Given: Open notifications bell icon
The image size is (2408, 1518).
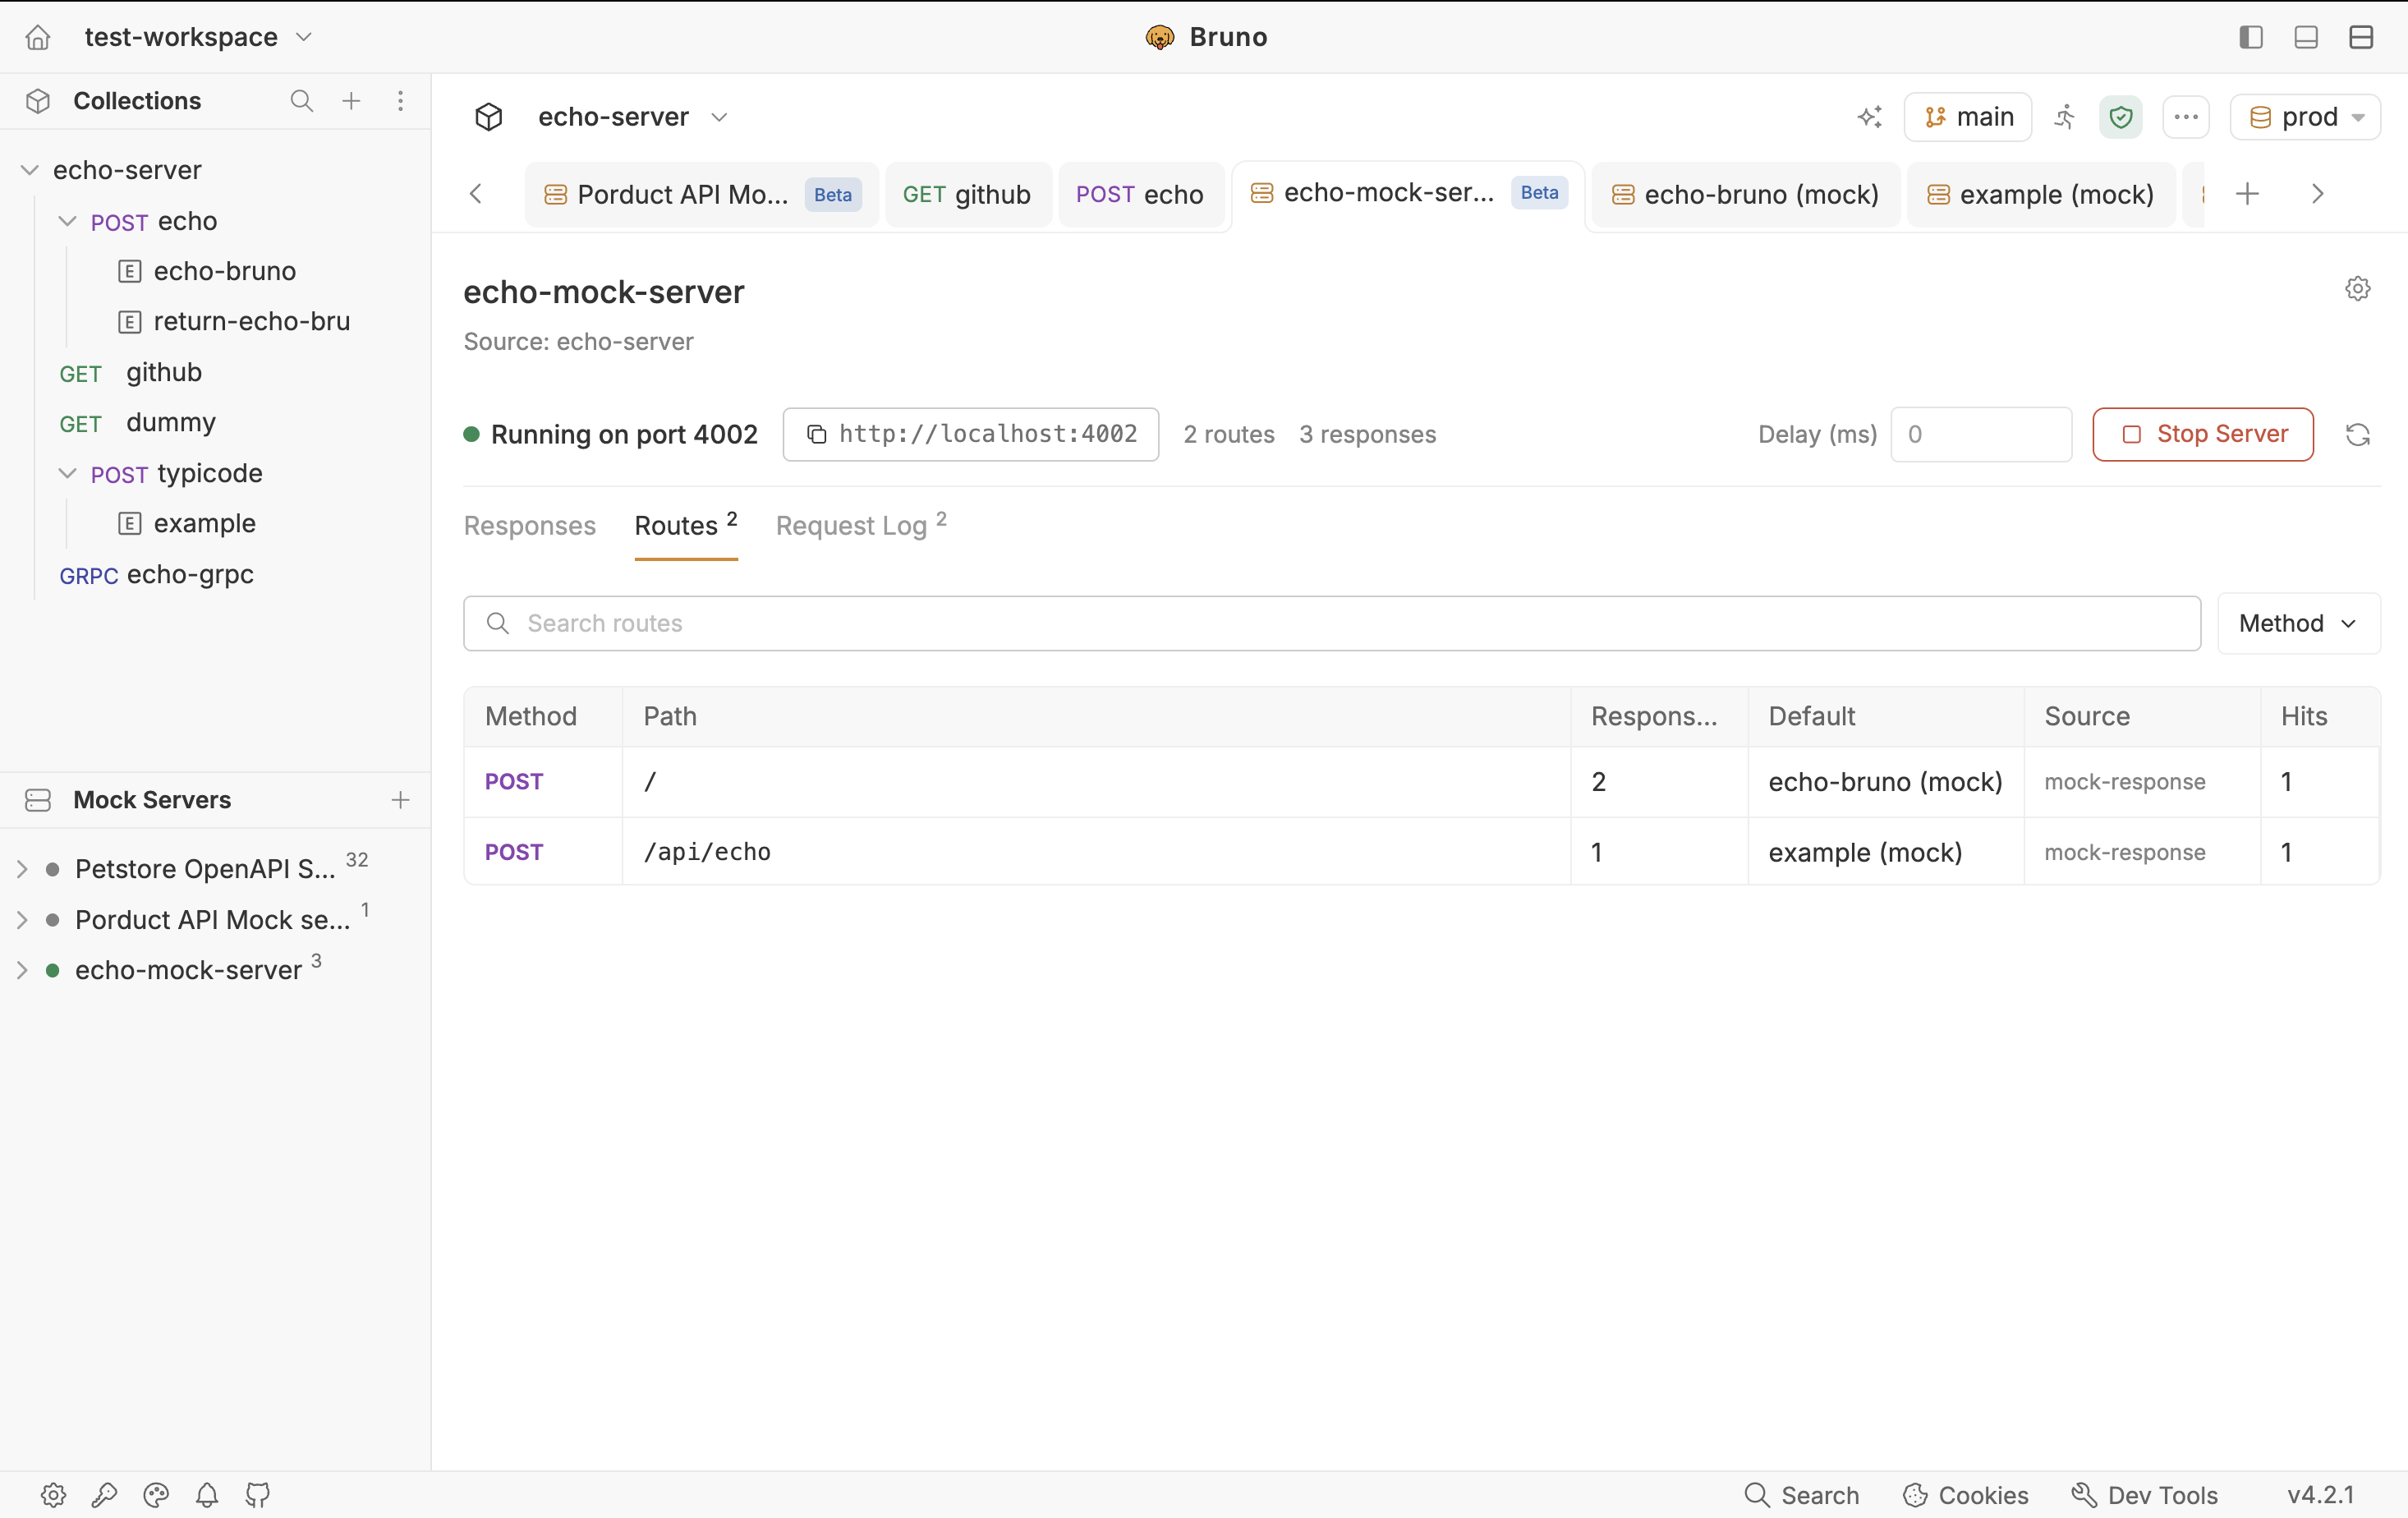Looking at the screenshot, I should click(x=207, y=1494).
